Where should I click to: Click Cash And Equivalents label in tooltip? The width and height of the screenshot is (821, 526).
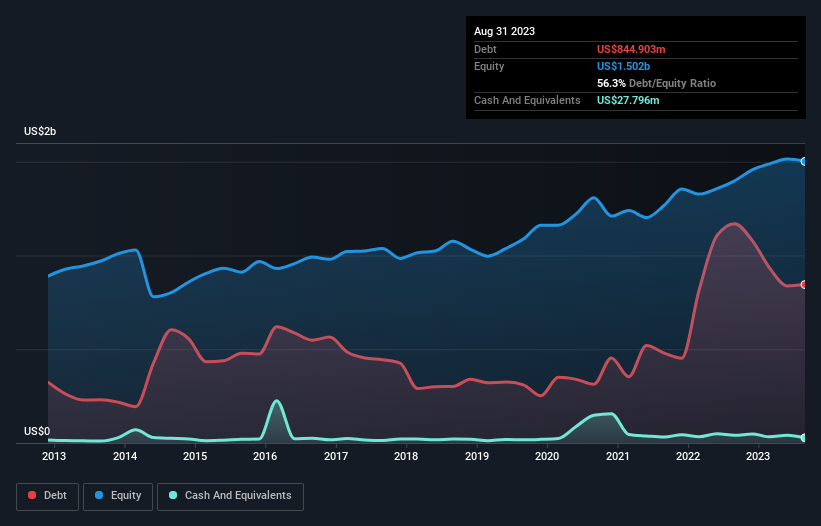(527, 100)
